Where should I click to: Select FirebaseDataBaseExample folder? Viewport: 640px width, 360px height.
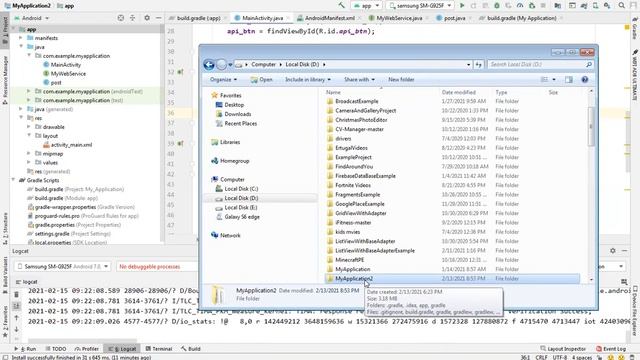tap(365, 176)
